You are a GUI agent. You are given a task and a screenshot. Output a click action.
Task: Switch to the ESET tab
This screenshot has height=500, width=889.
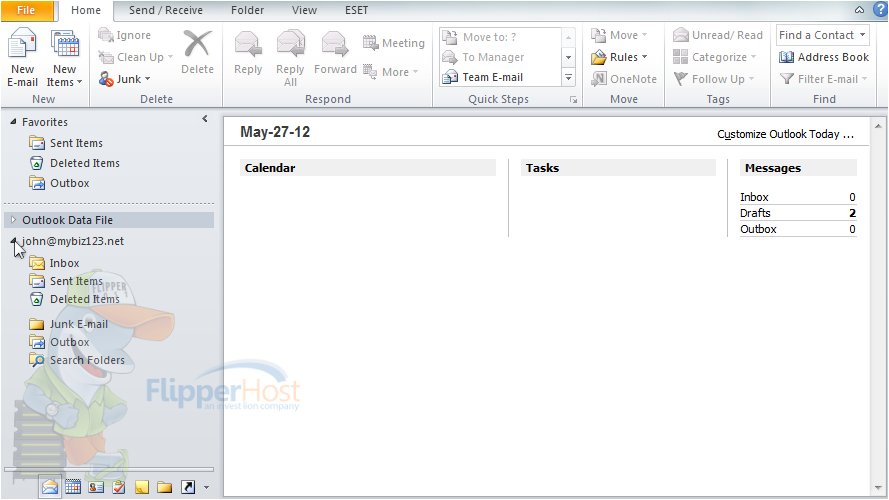(357, 10)
